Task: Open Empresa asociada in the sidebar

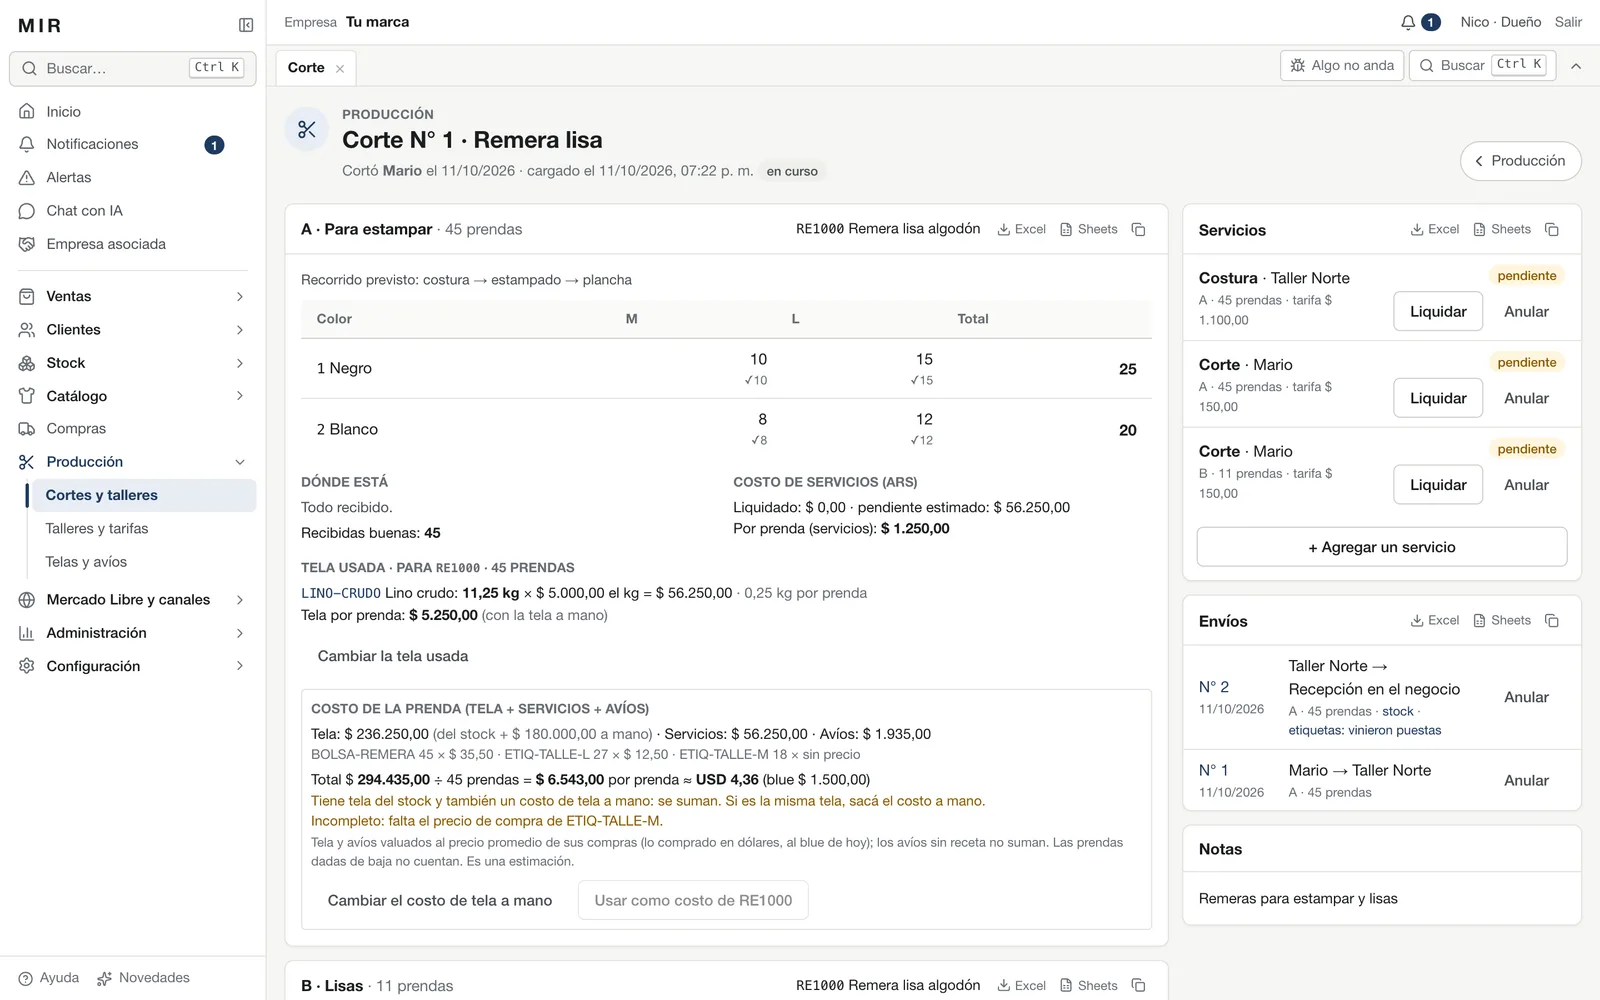Action: click(132, 244)
